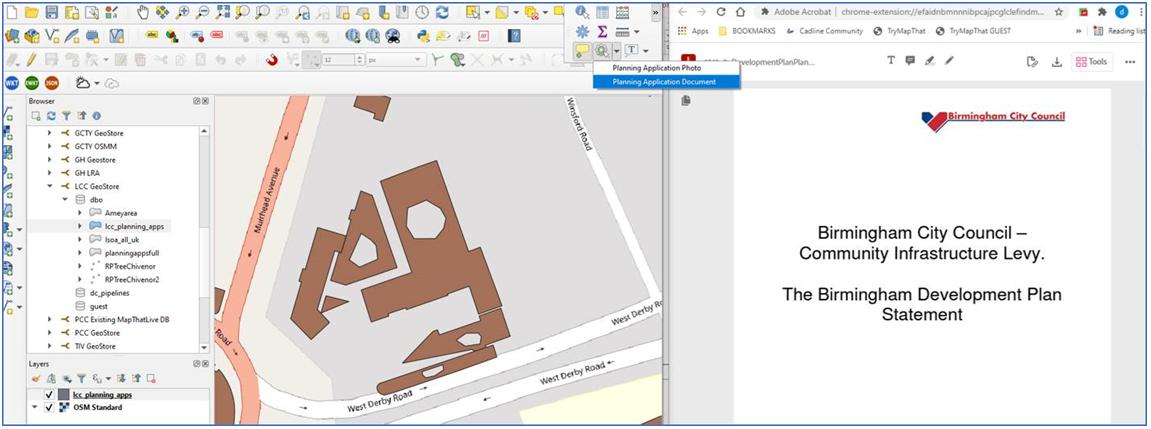Open the QGIS Help contents book icon
The image size is (1151, 429).
[x=514, y=35]
